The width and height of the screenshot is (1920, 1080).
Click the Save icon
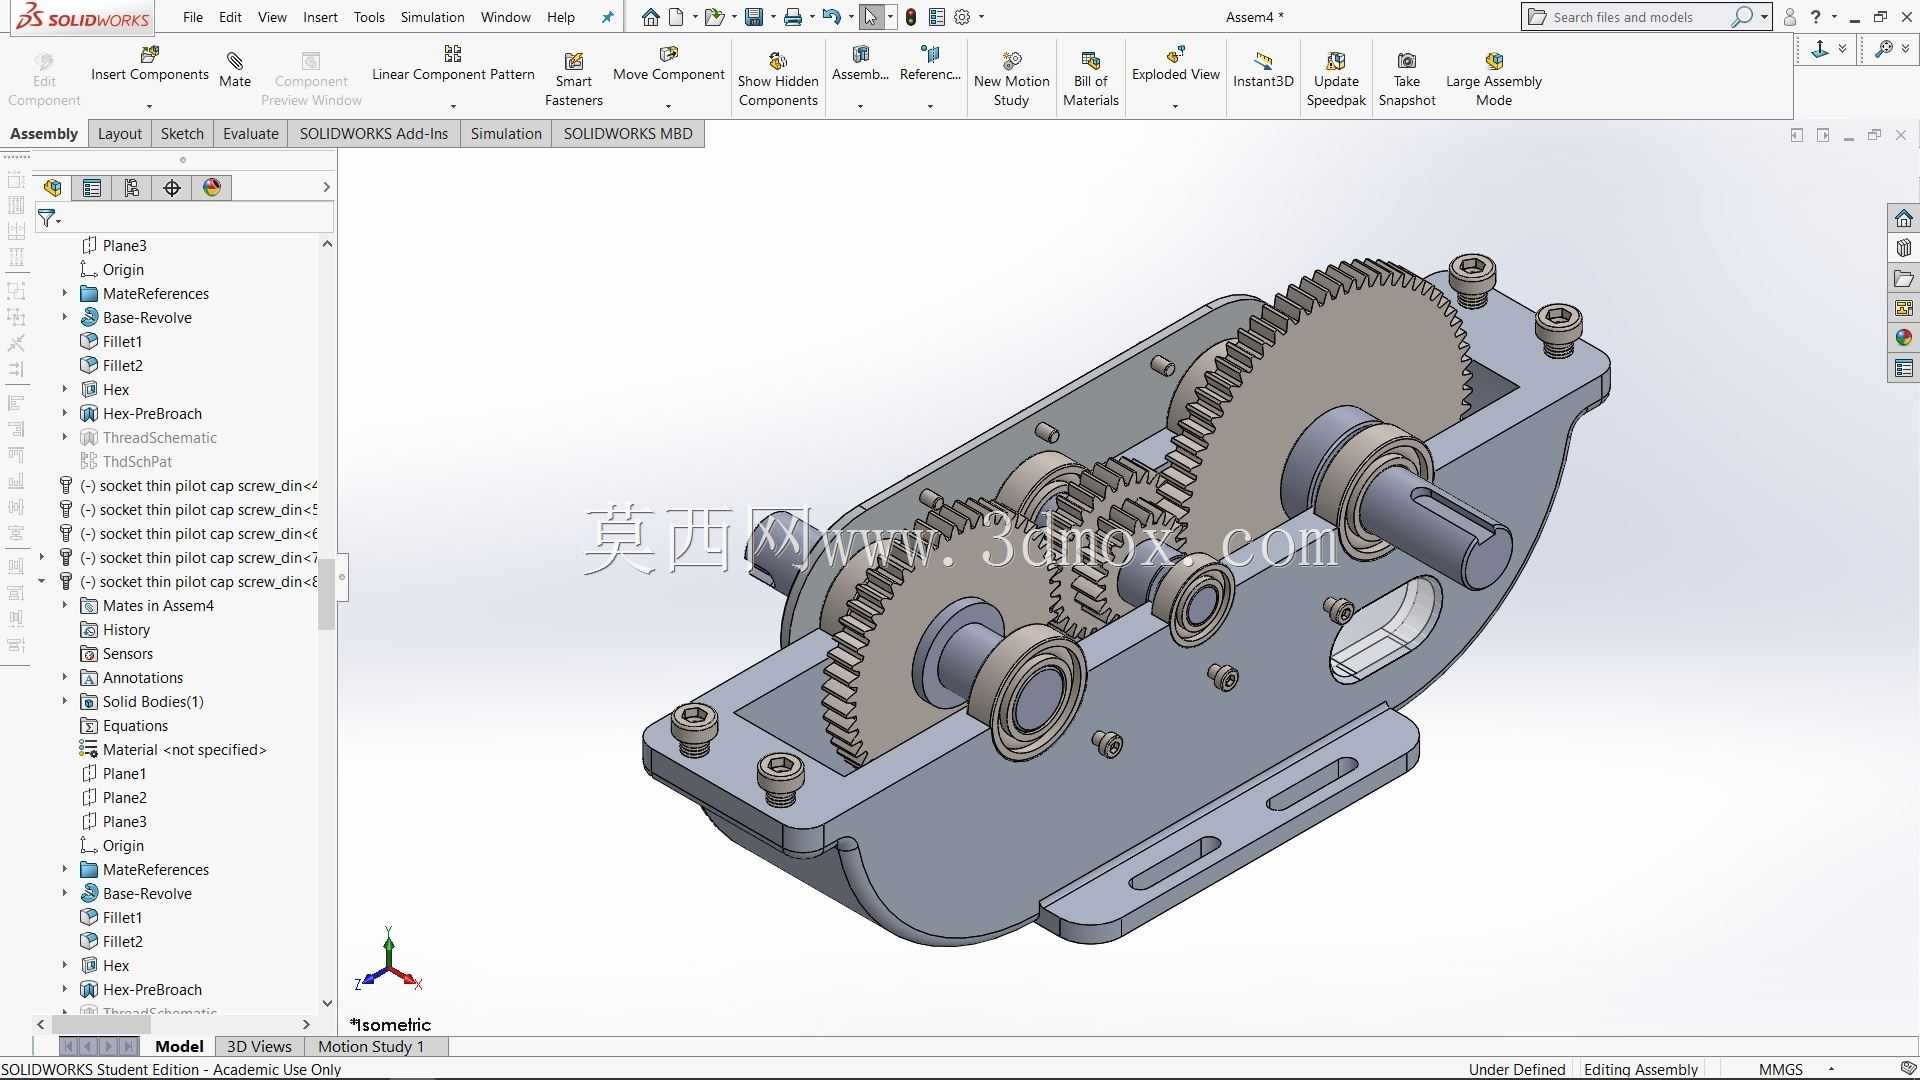point(754,17)
